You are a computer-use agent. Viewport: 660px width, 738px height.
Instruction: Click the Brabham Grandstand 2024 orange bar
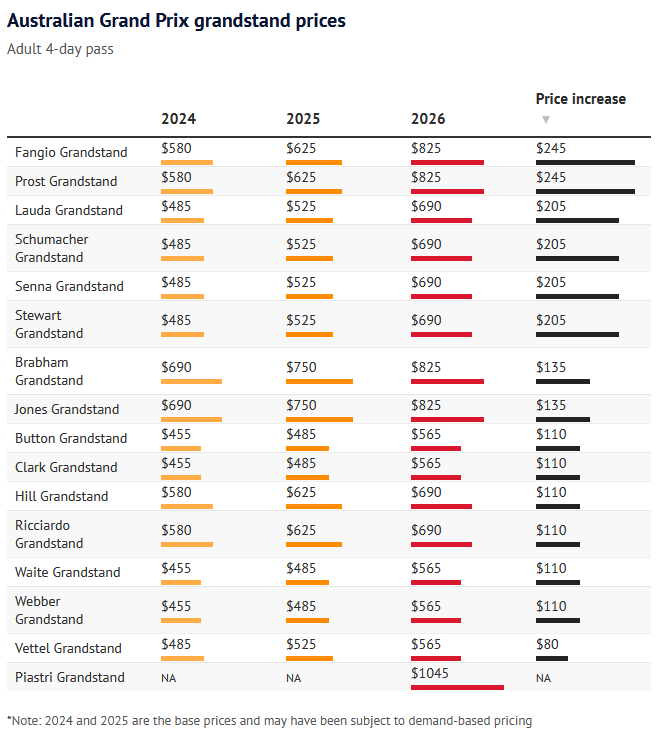[x=191, y=381]
